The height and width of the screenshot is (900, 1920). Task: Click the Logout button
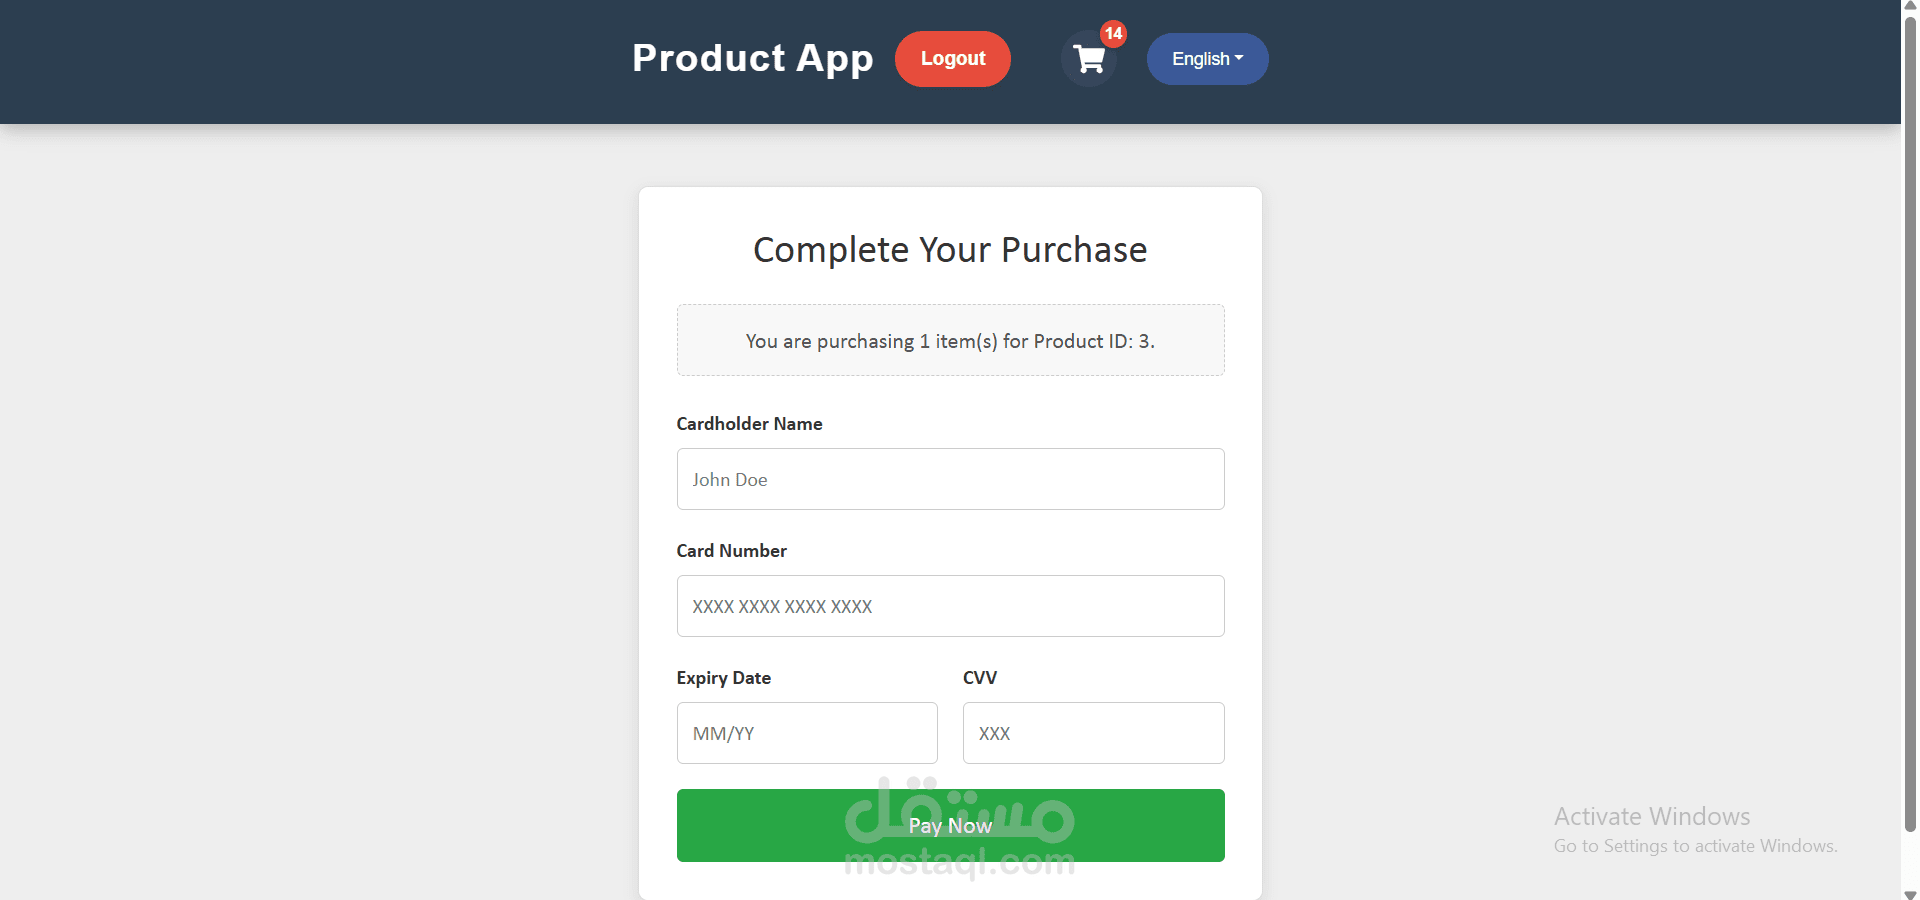(952, 59)
